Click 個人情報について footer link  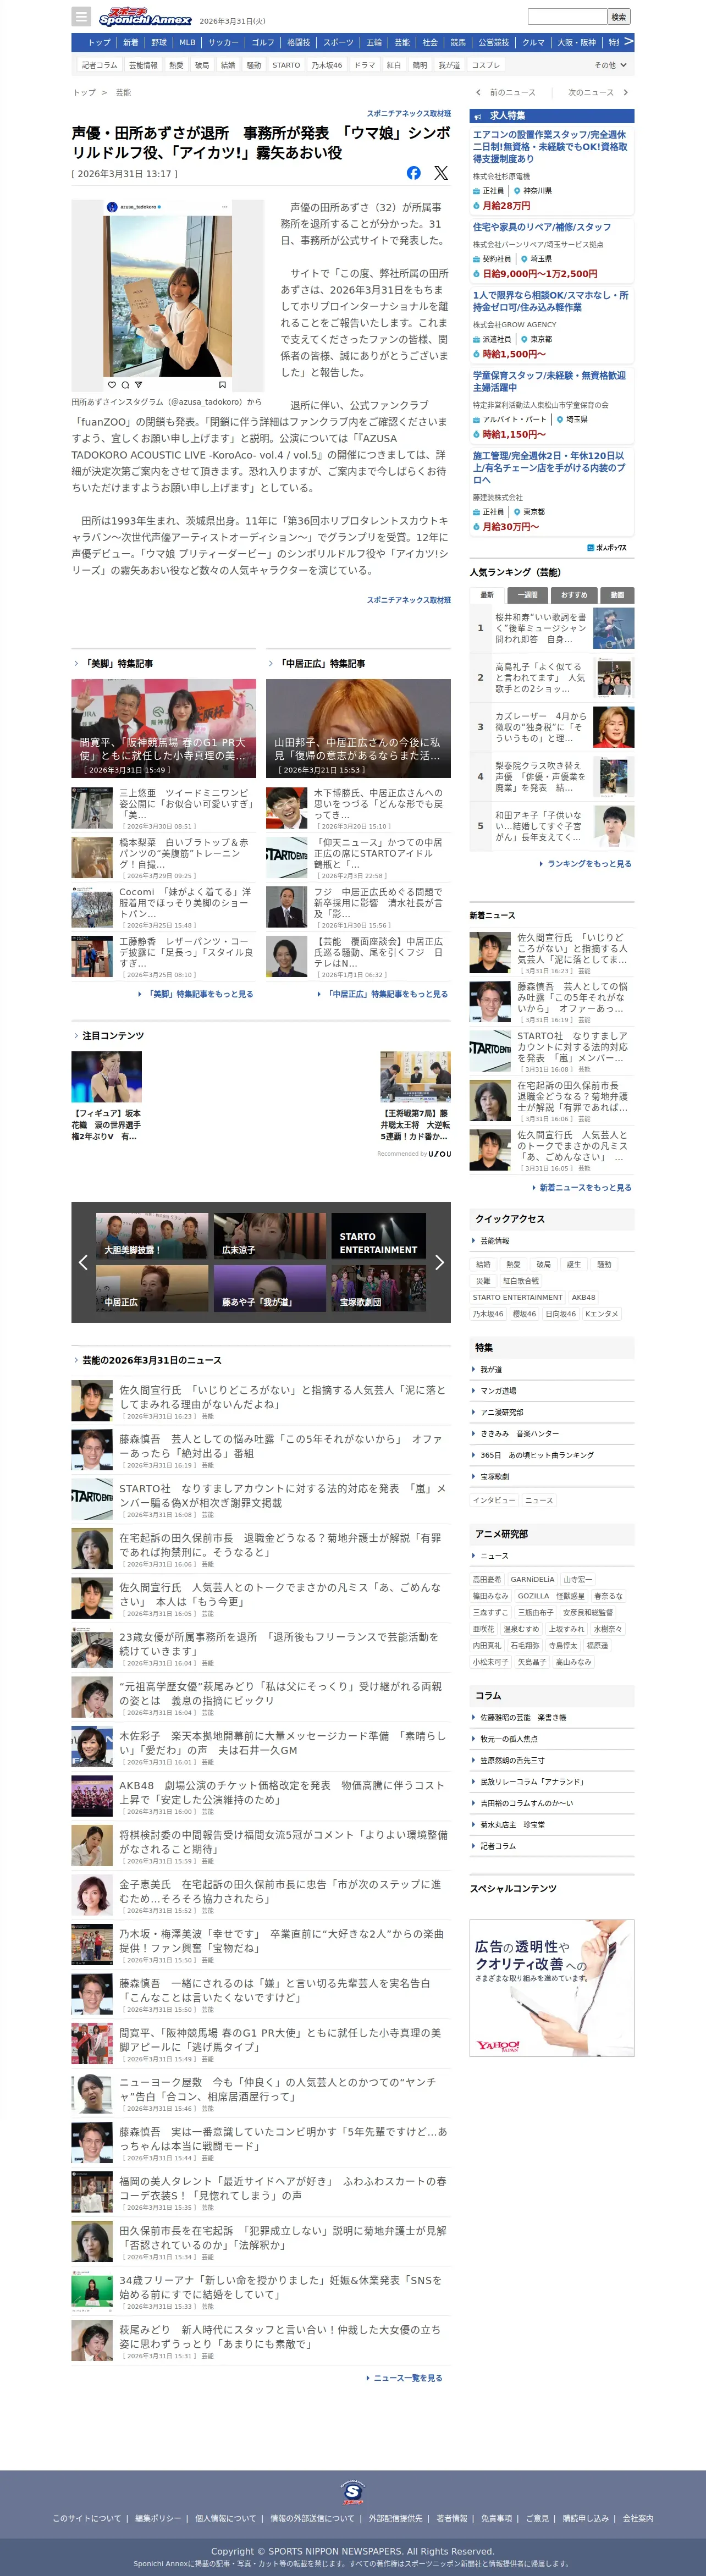pos(225,2518)
